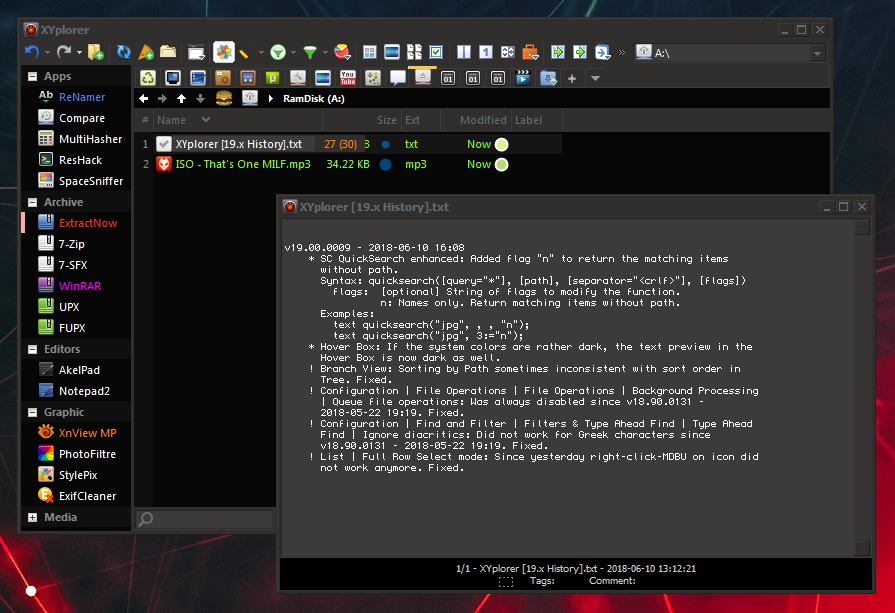Open dropdown beside plain green funnel
The height and width of the screenshot is (613, 895).
pos(325,53)
